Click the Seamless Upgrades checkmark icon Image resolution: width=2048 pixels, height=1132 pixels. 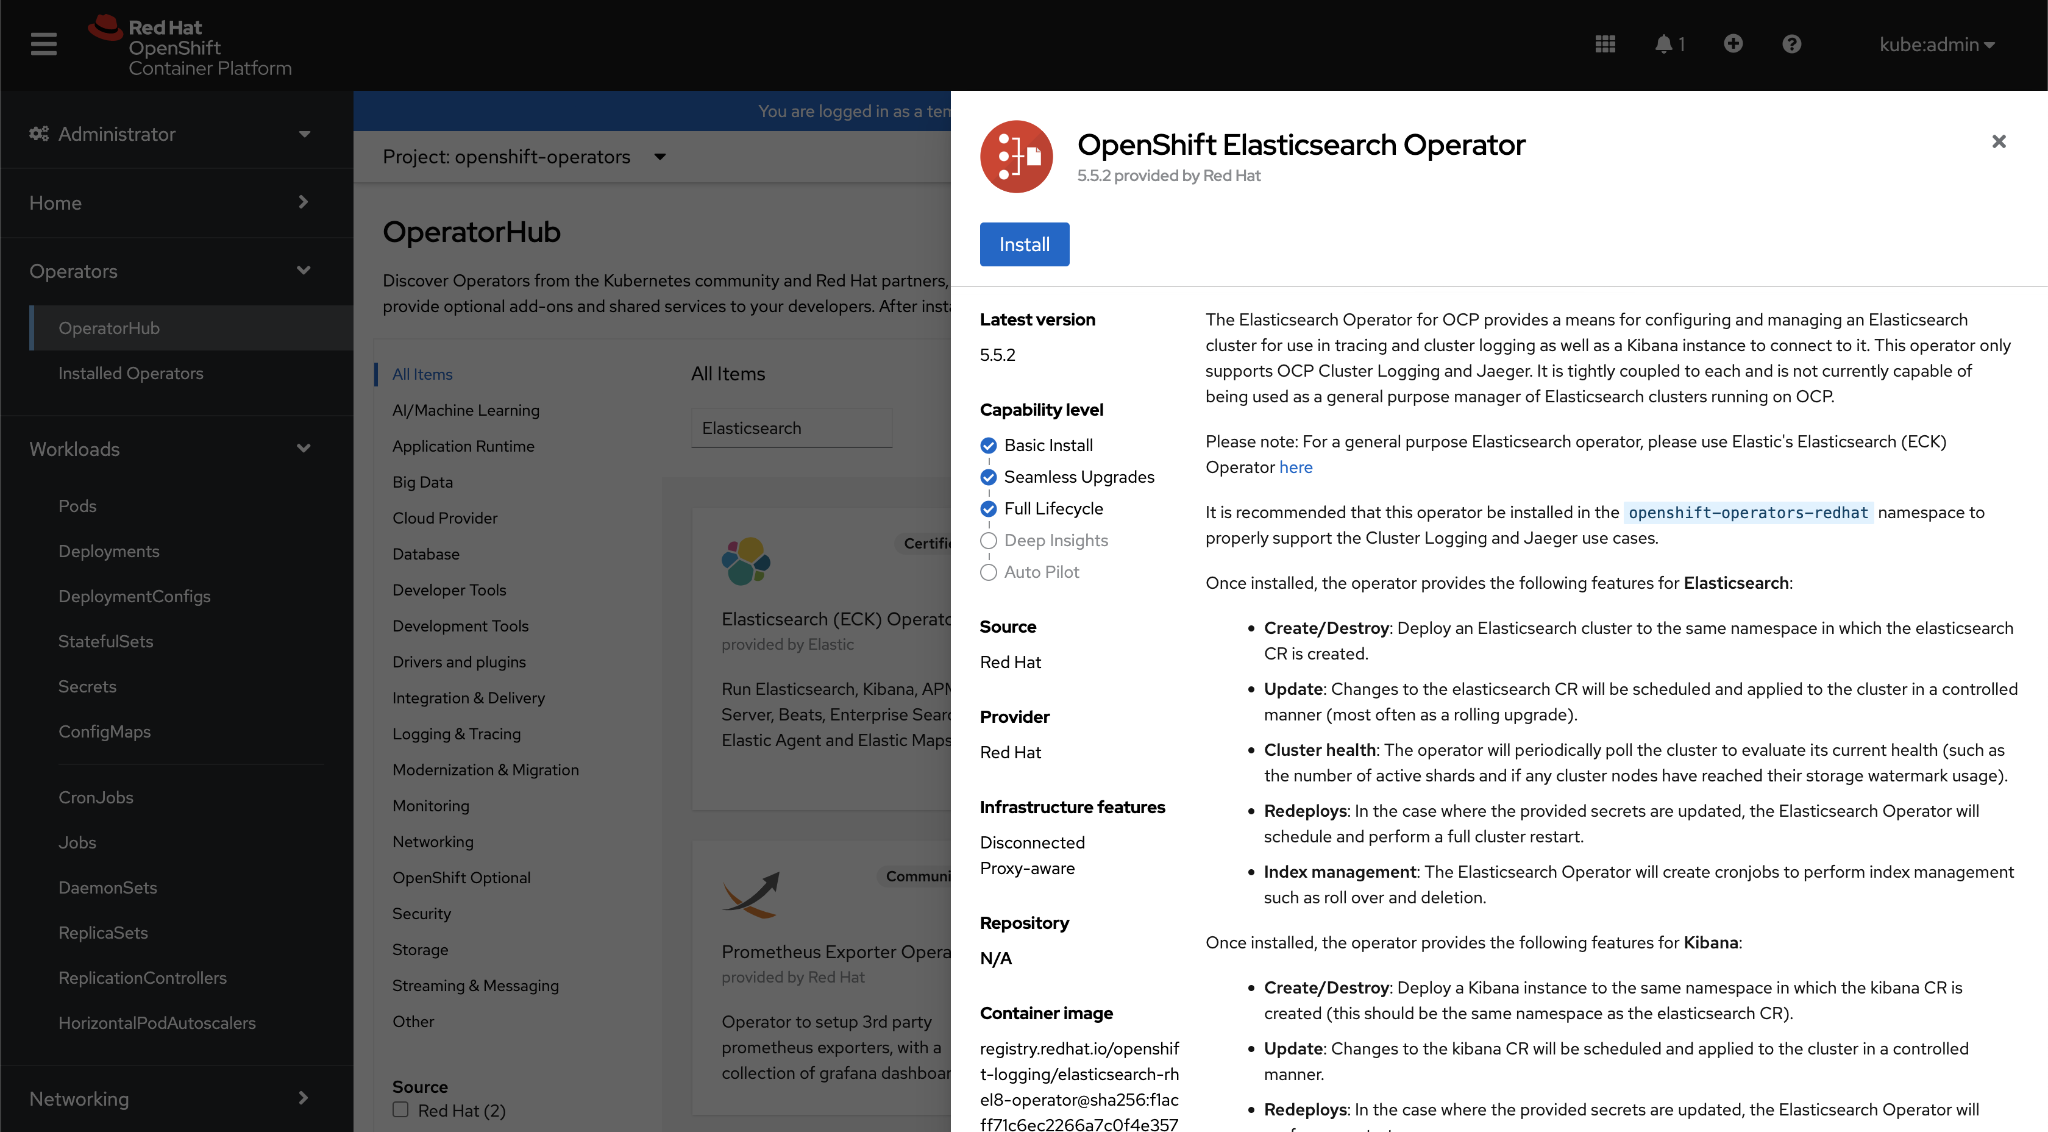(988, 477)
